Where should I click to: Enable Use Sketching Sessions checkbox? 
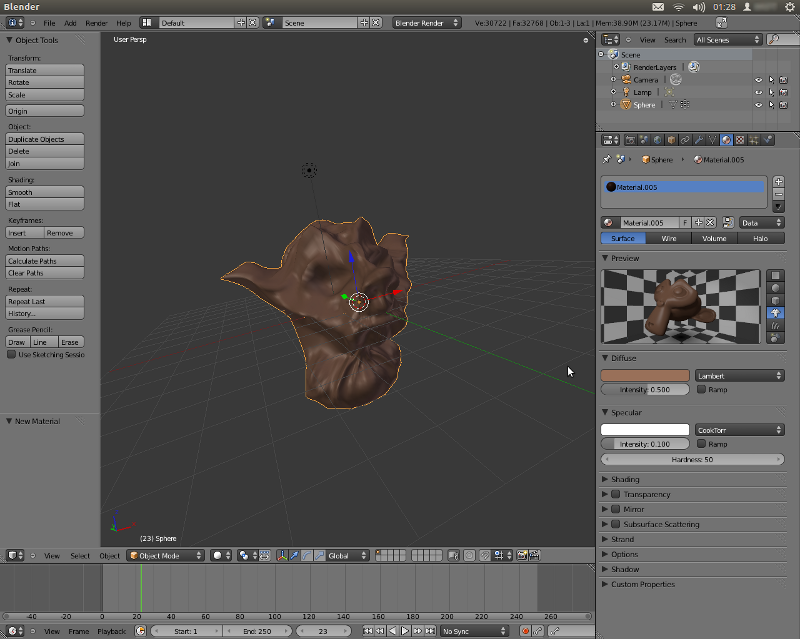[12, 354]
